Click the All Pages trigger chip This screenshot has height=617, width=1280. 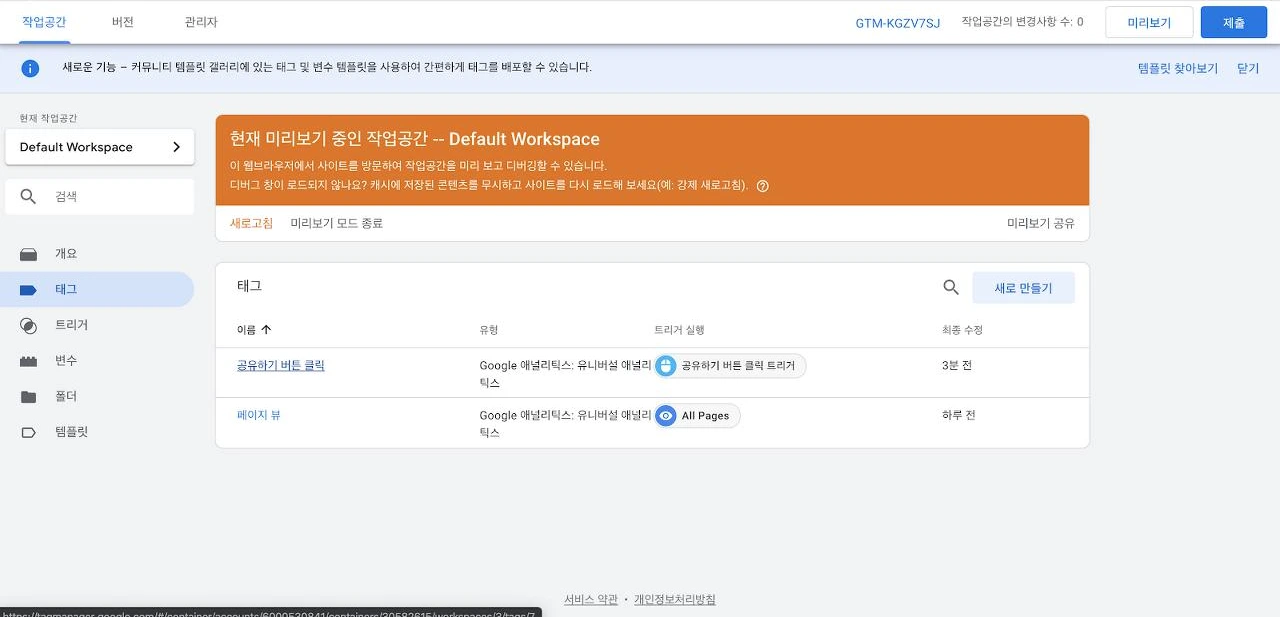[697, 416]
